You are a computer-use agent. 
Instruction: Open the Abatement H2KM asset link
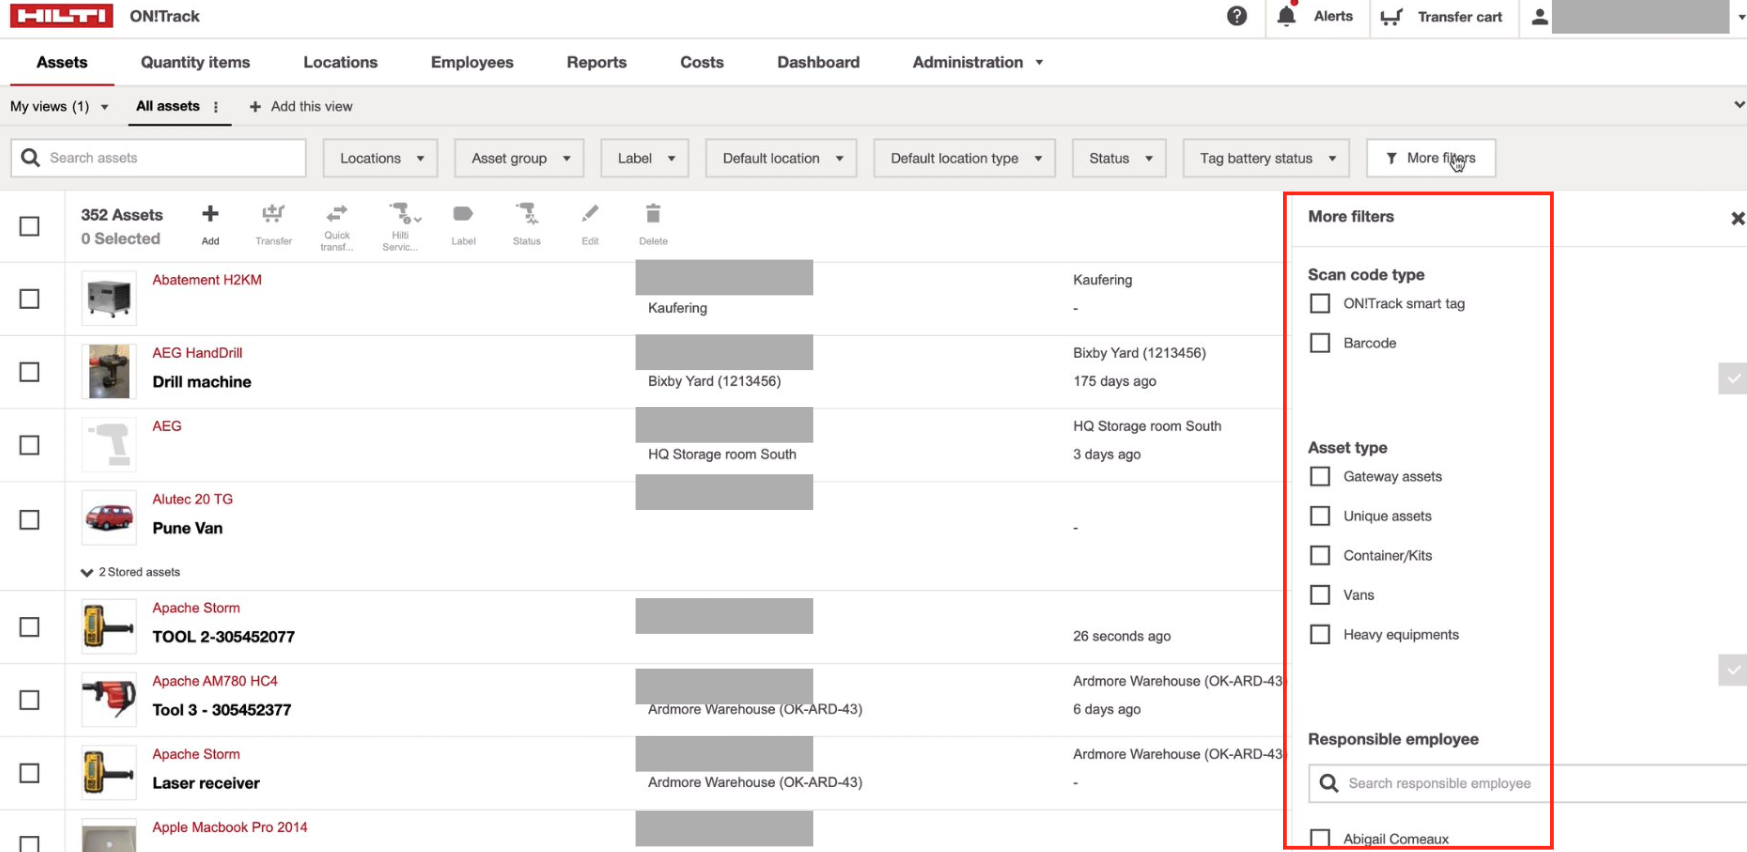point(207,280)
